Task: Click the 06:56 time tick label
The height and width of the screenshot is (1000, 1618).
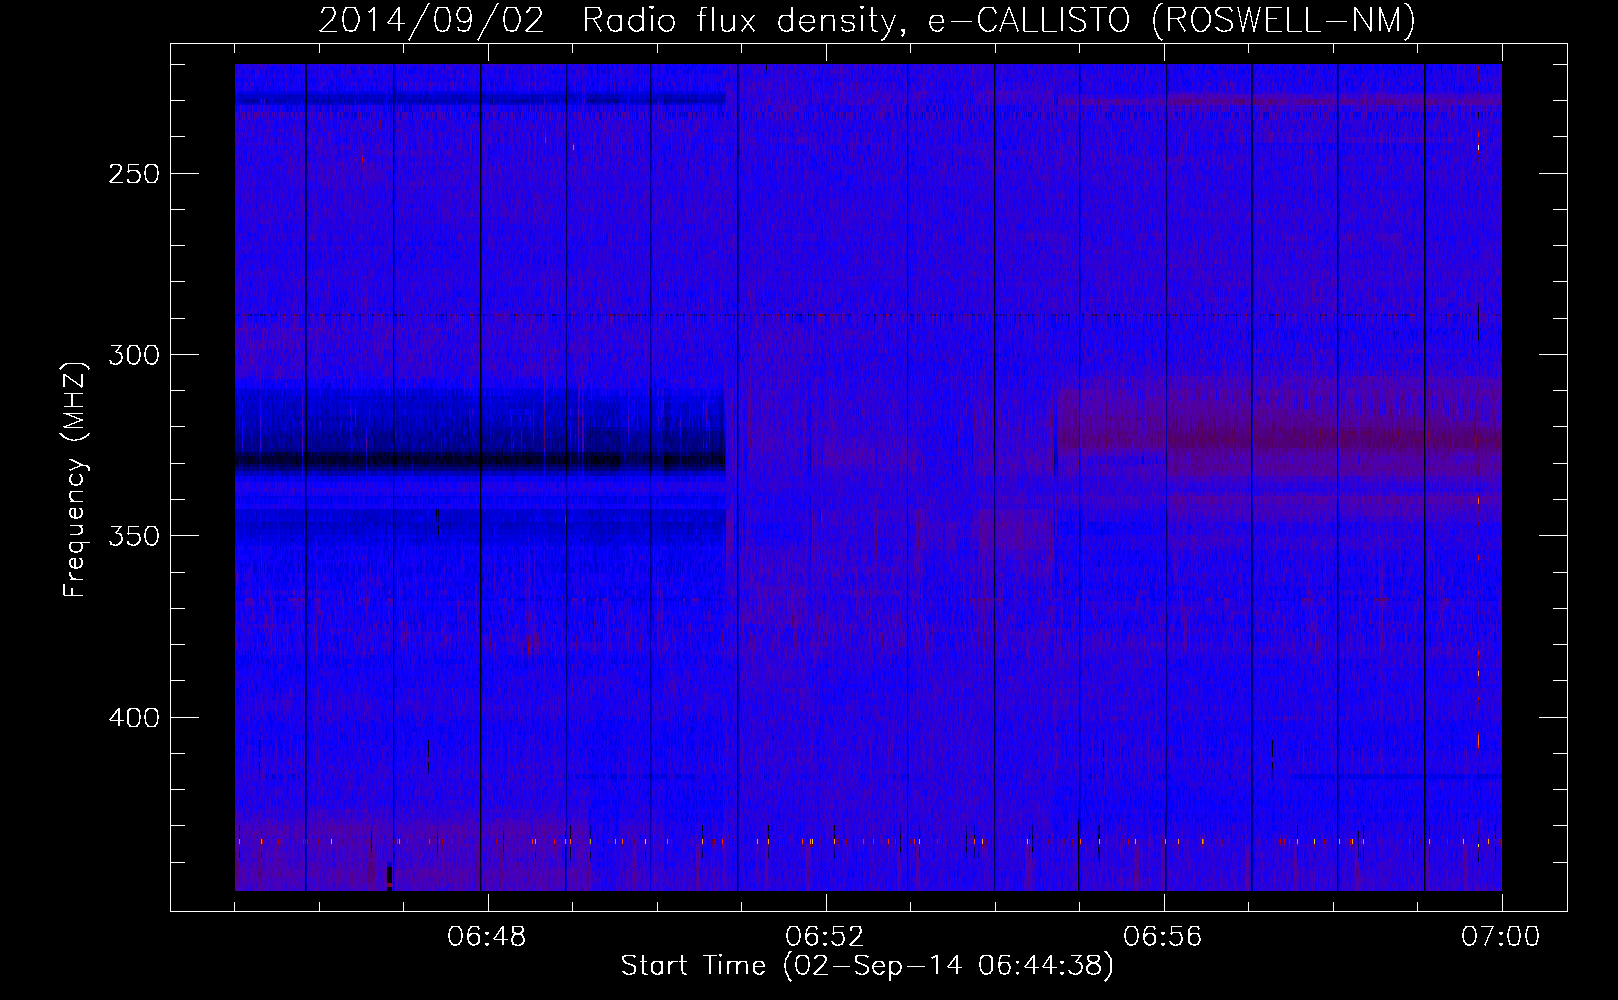Action: 1163,937
